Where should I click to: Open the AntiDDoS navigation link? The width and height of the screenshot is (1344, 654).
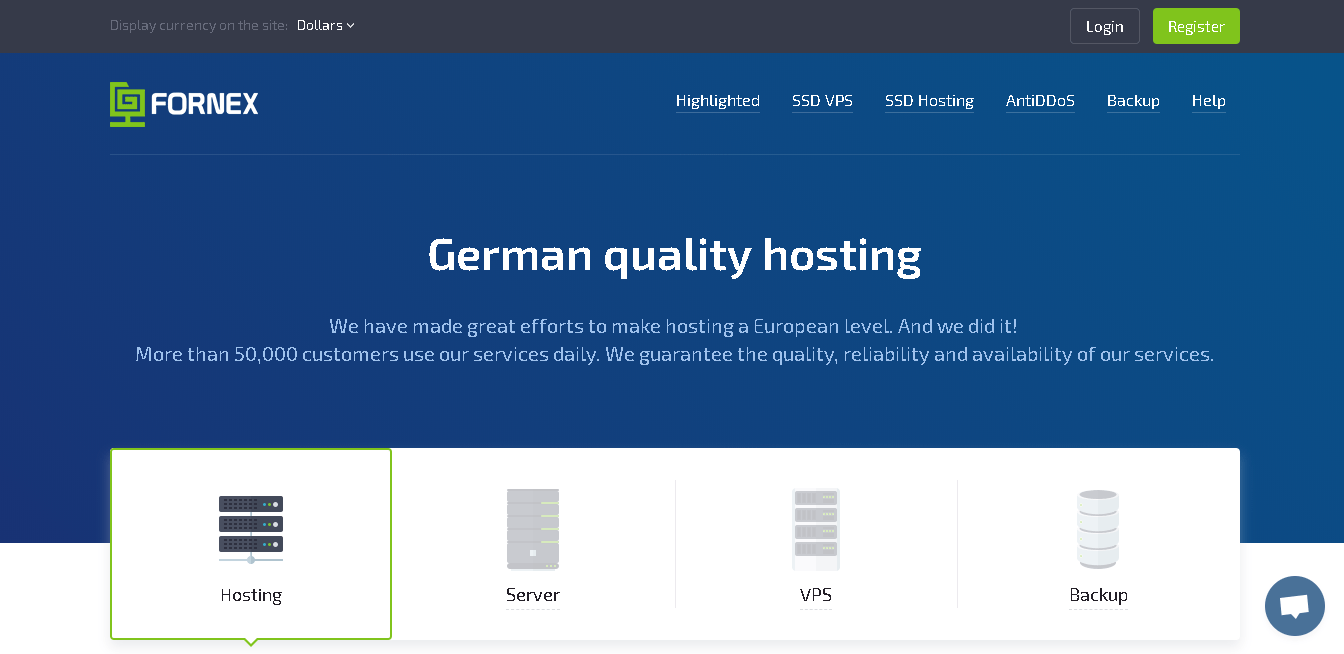pyautogui.click(x=1040, y=101)
